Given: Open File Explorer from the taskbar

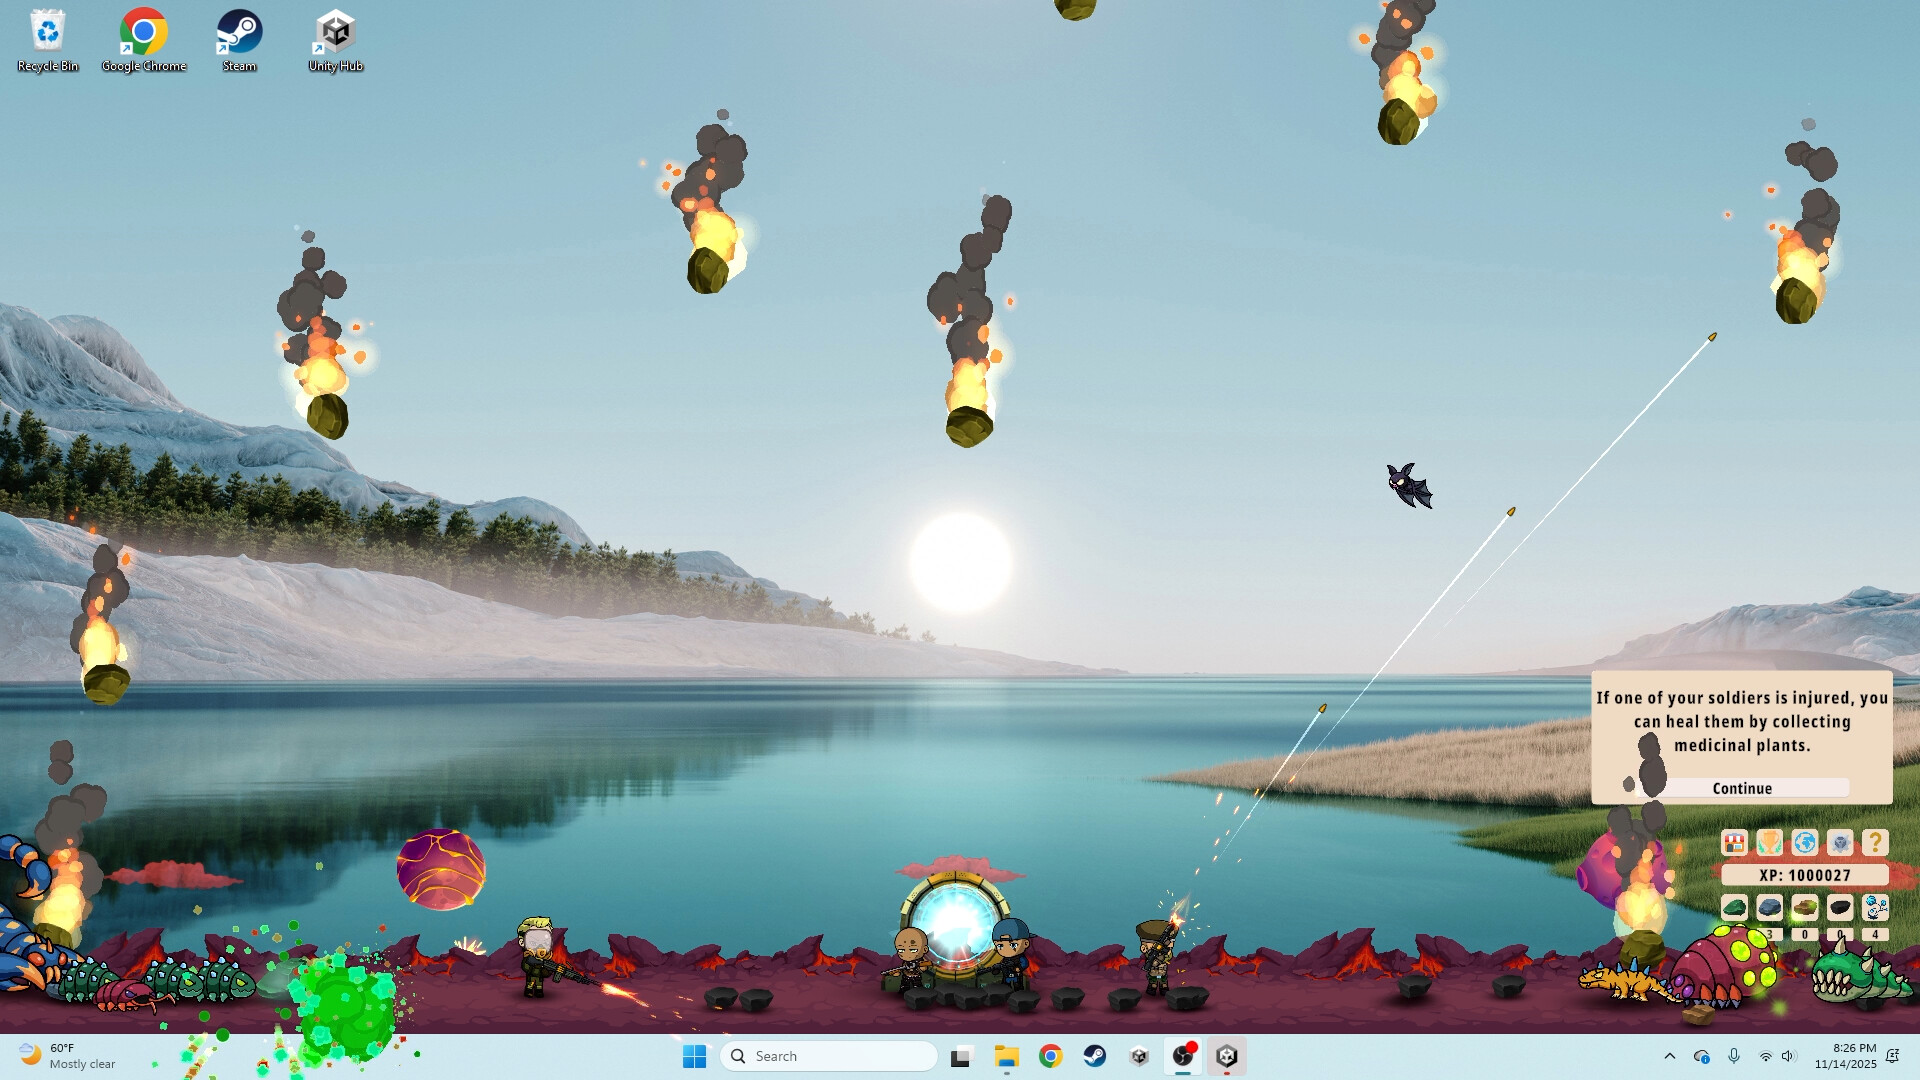Looking at the screenshot, I should pos(1006,1056).
